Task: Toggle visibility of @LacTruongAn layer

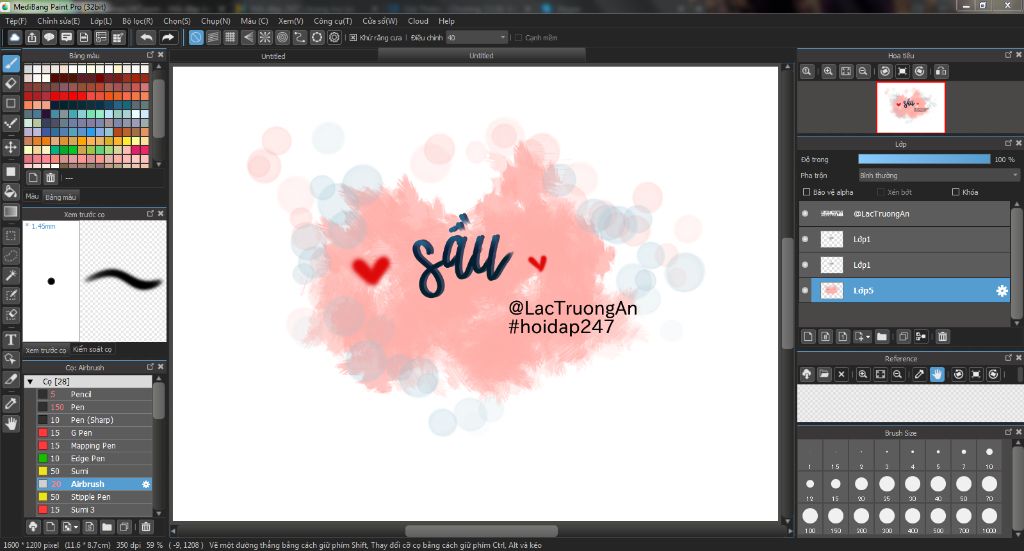Action: 805,213
